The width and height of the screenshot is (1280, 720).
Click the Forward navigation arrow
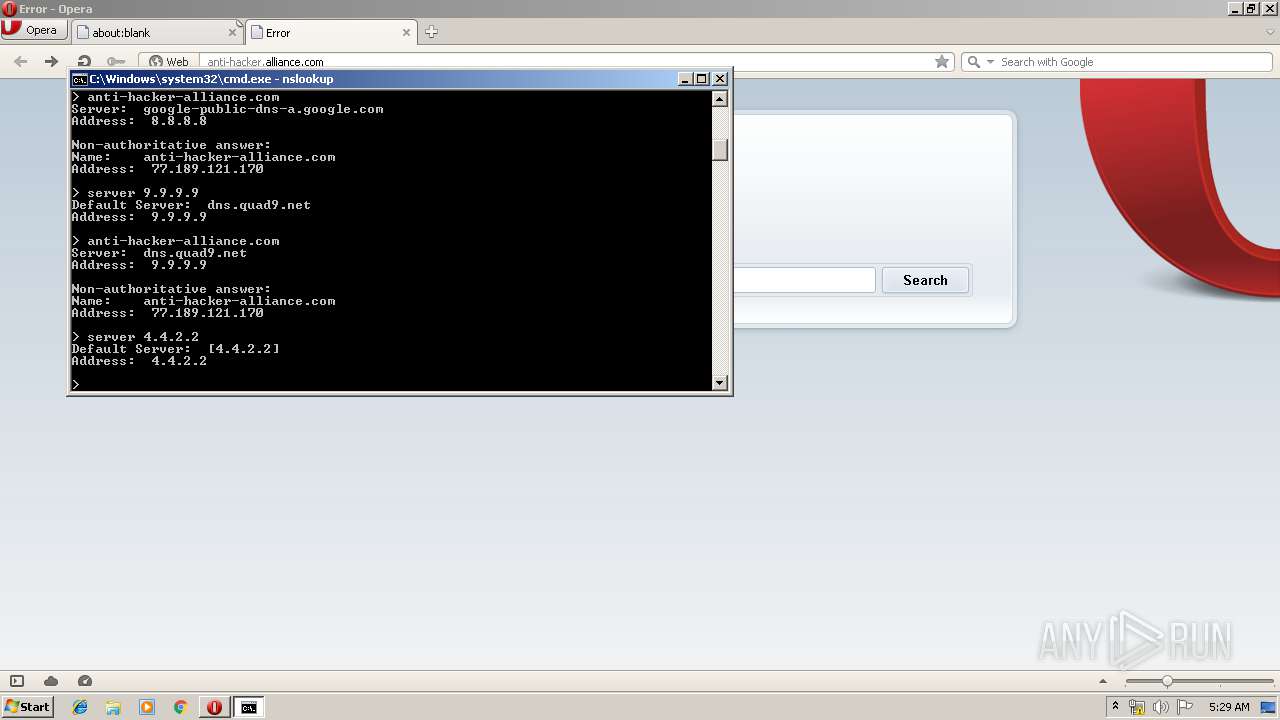pyautogui.click(x=51, y=61)
